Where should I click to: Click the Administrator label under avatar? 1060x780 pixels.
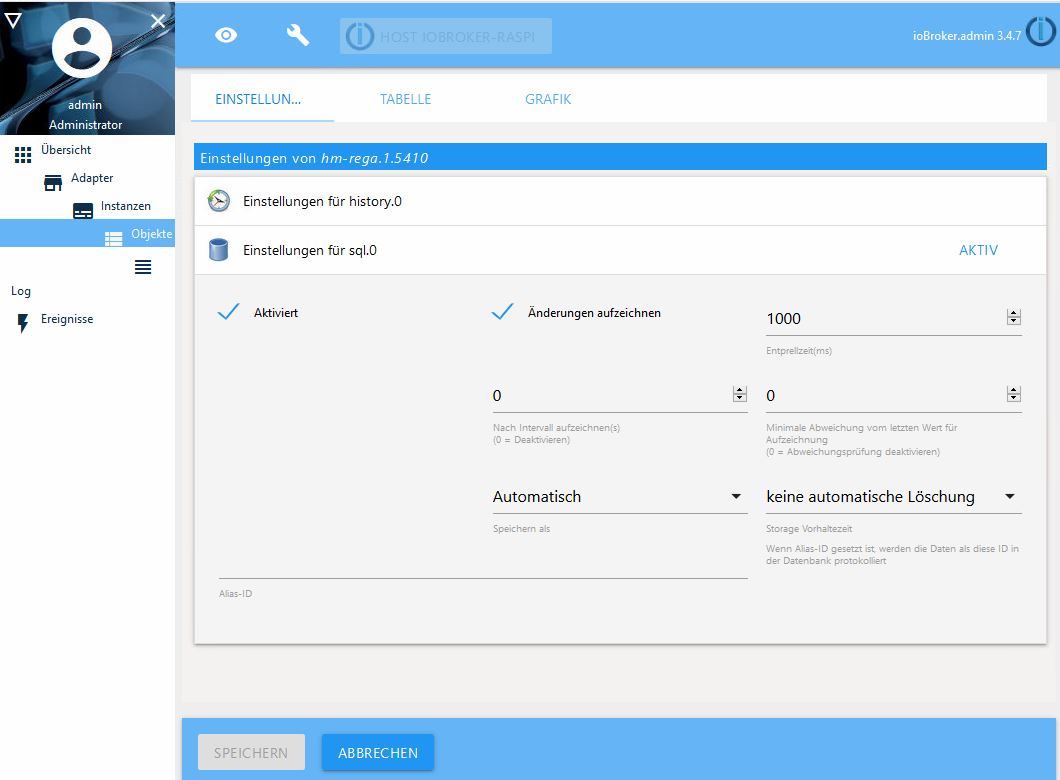(85, 125)
